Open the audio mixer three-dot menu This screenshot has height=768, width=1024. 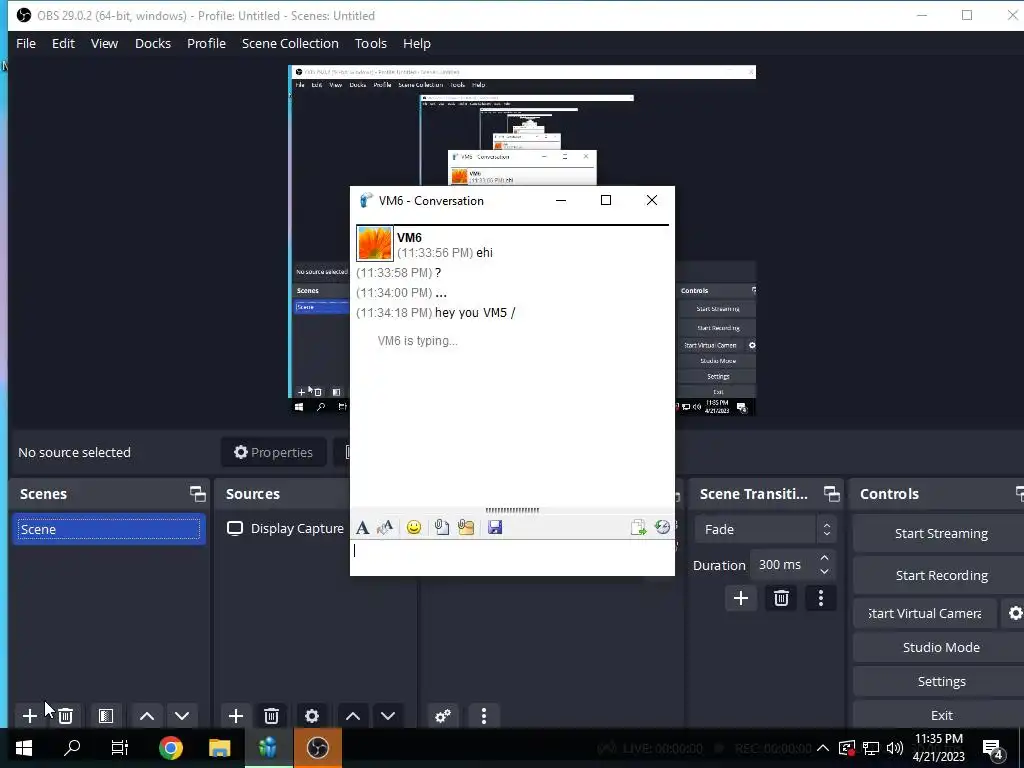[483, 716]
